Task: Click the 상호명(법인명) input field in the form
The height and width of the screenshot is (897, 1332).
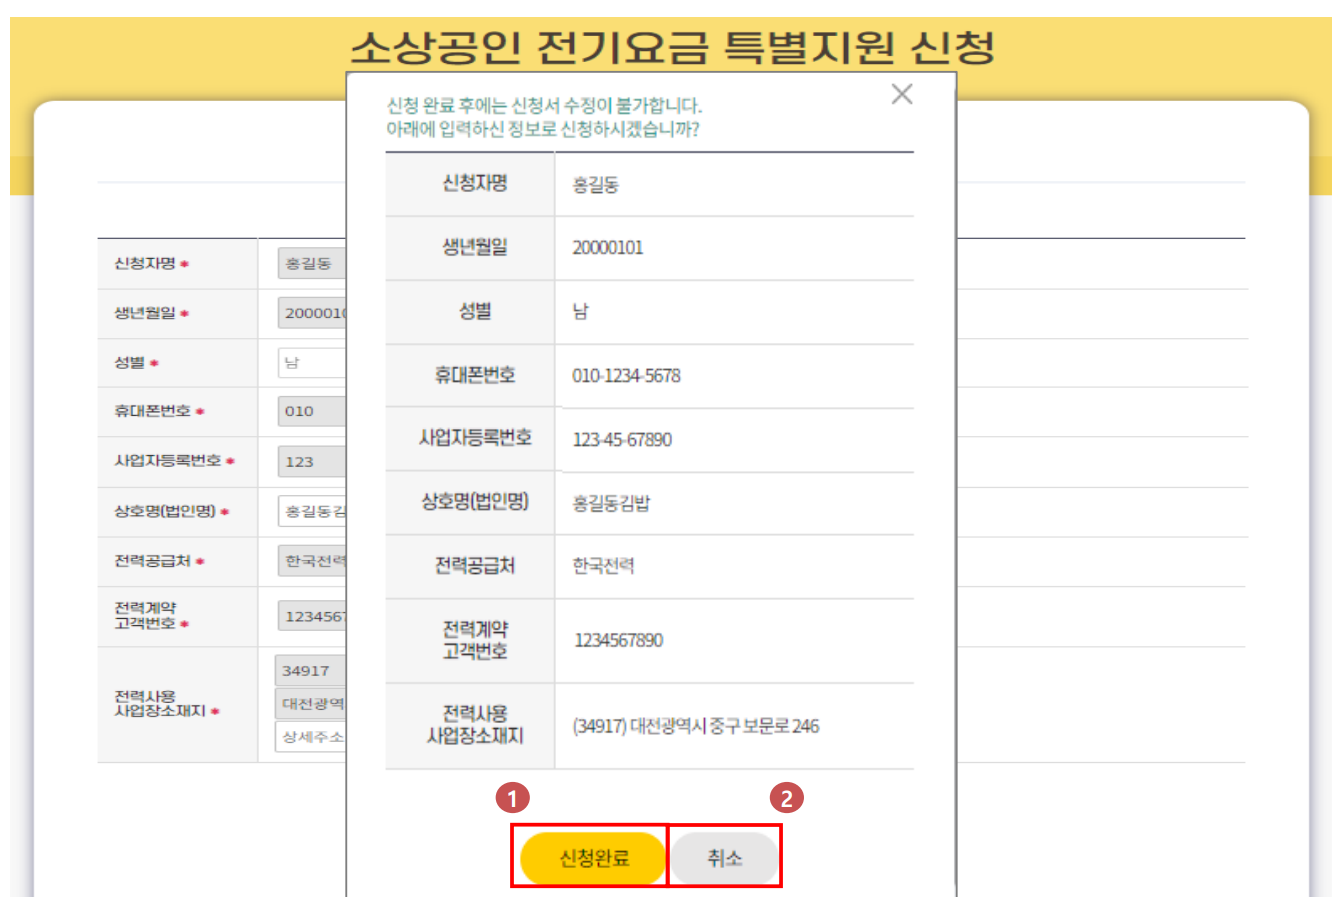Action: tap(312, 511)
